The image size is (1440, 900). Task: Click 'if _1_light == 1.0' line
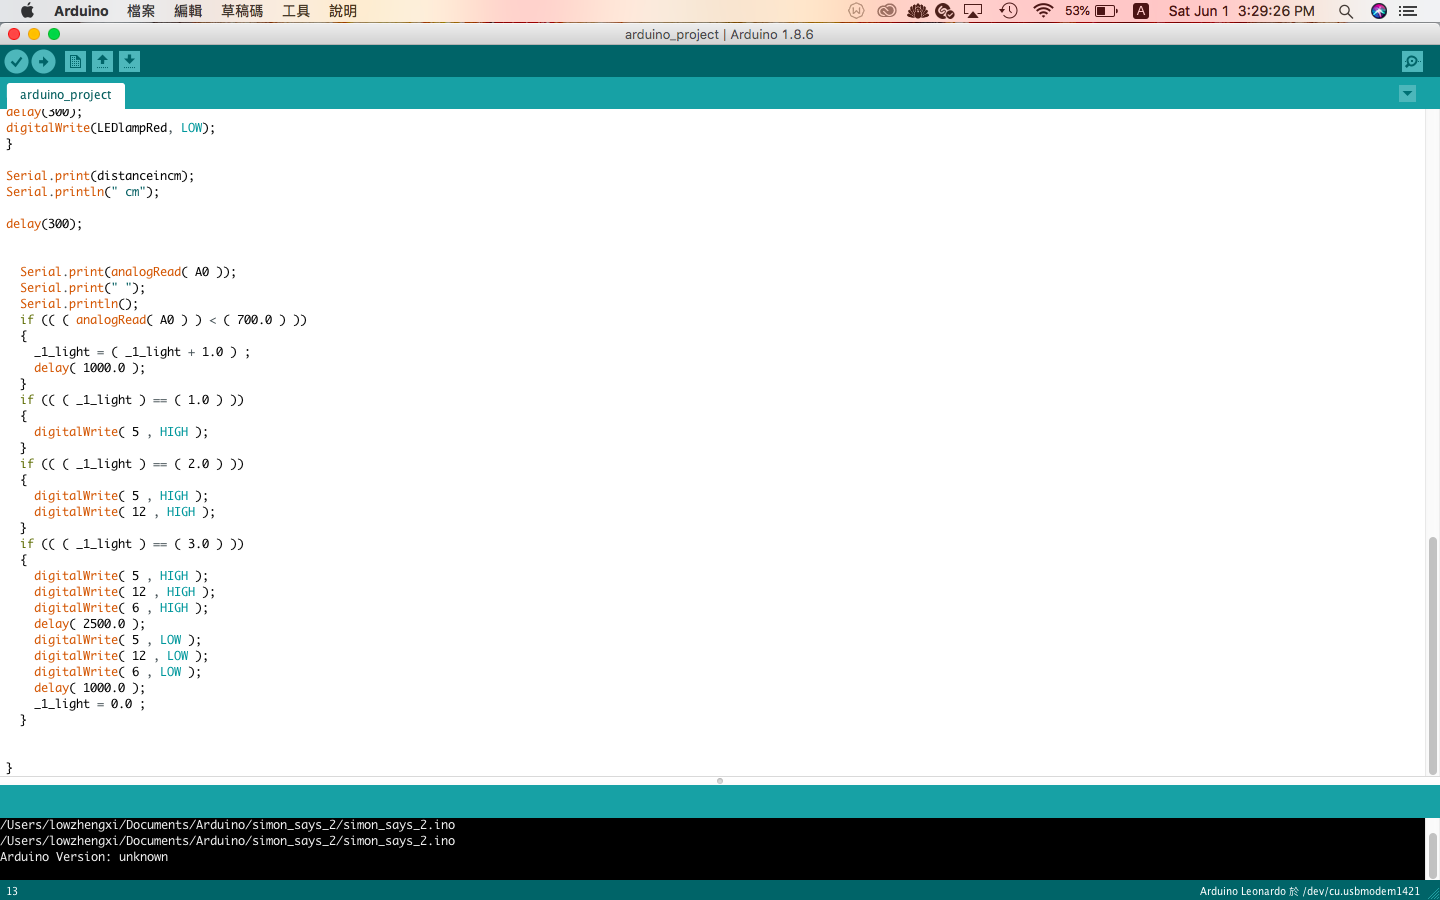(132, 400)
